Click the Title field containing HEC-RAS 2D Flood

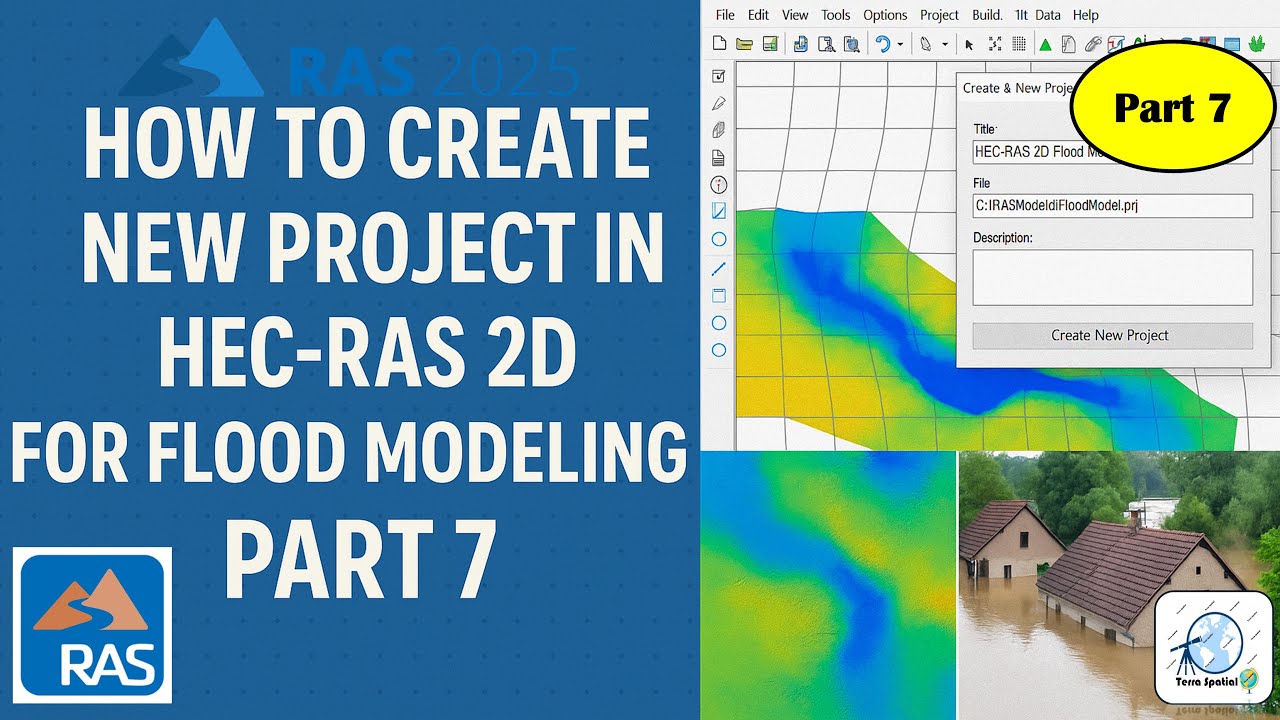point(1112,152)
